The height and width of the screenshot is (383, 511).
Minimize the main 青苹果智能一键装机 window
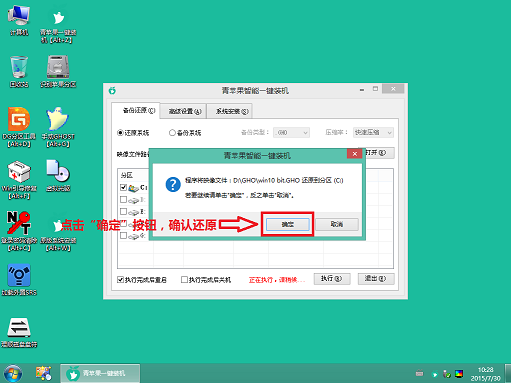coord(362,89)
